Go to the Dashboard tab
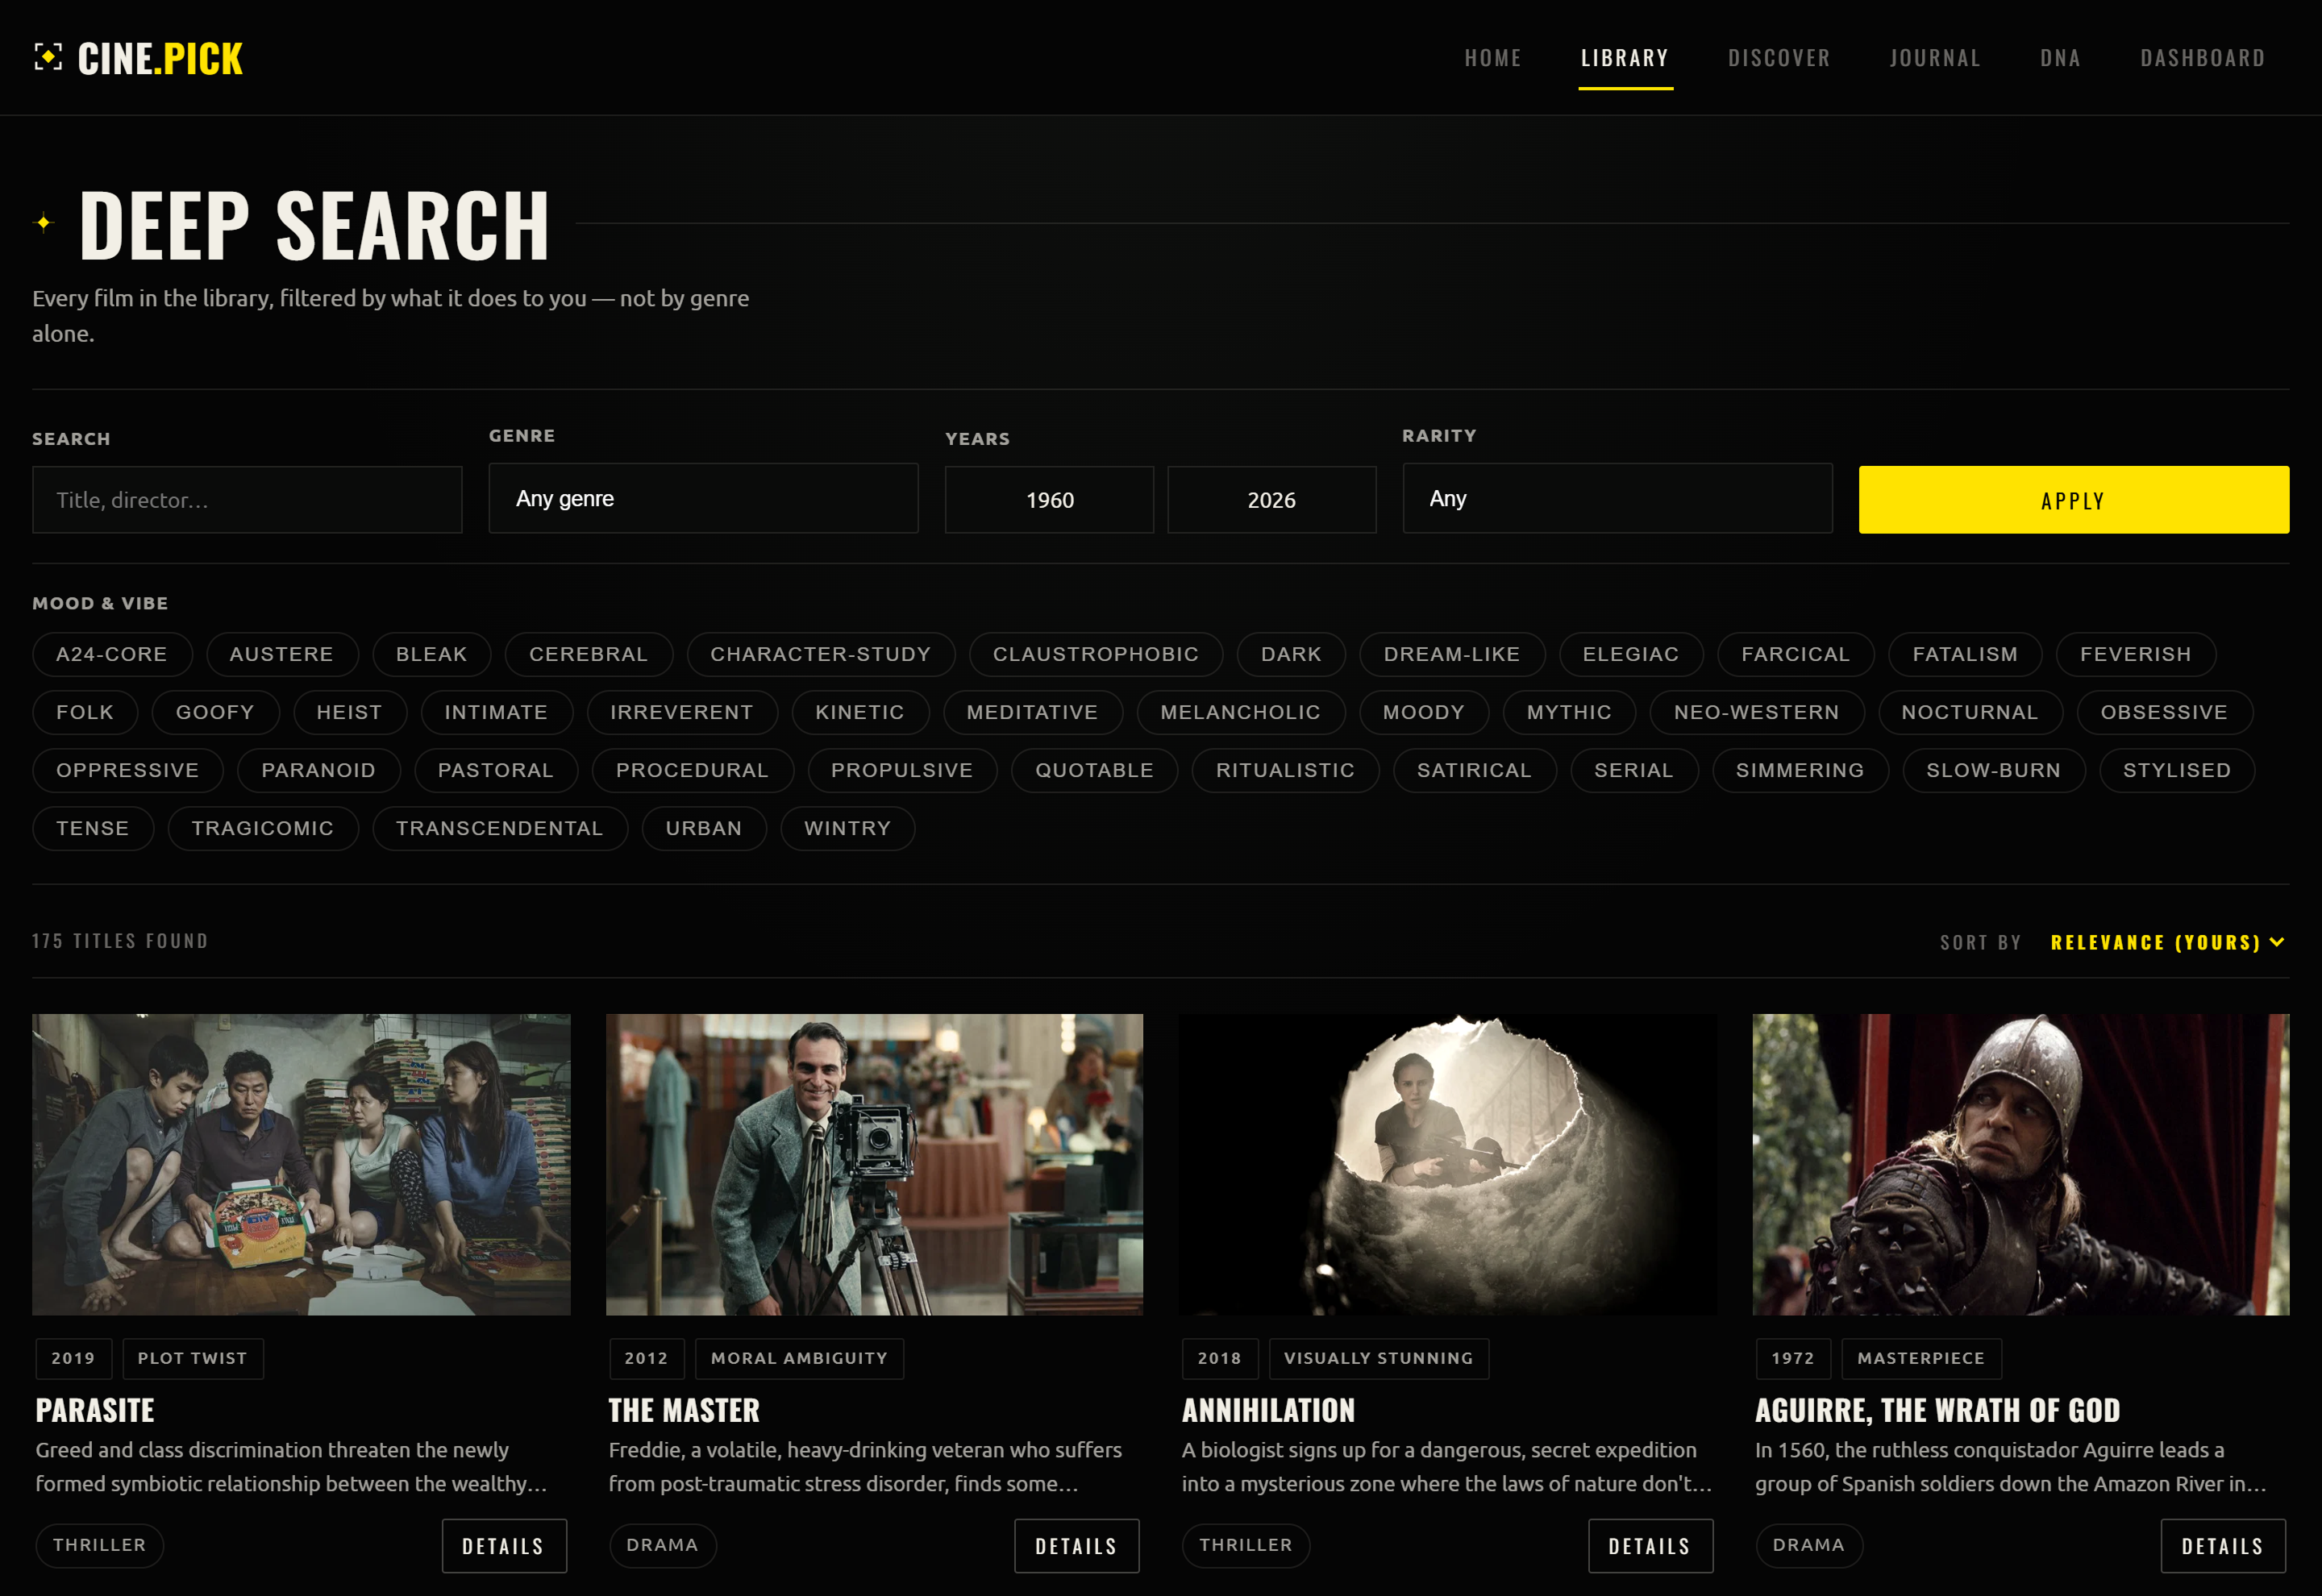Viewport: 2322px width, 1596px height. (x=2202, y=58)
